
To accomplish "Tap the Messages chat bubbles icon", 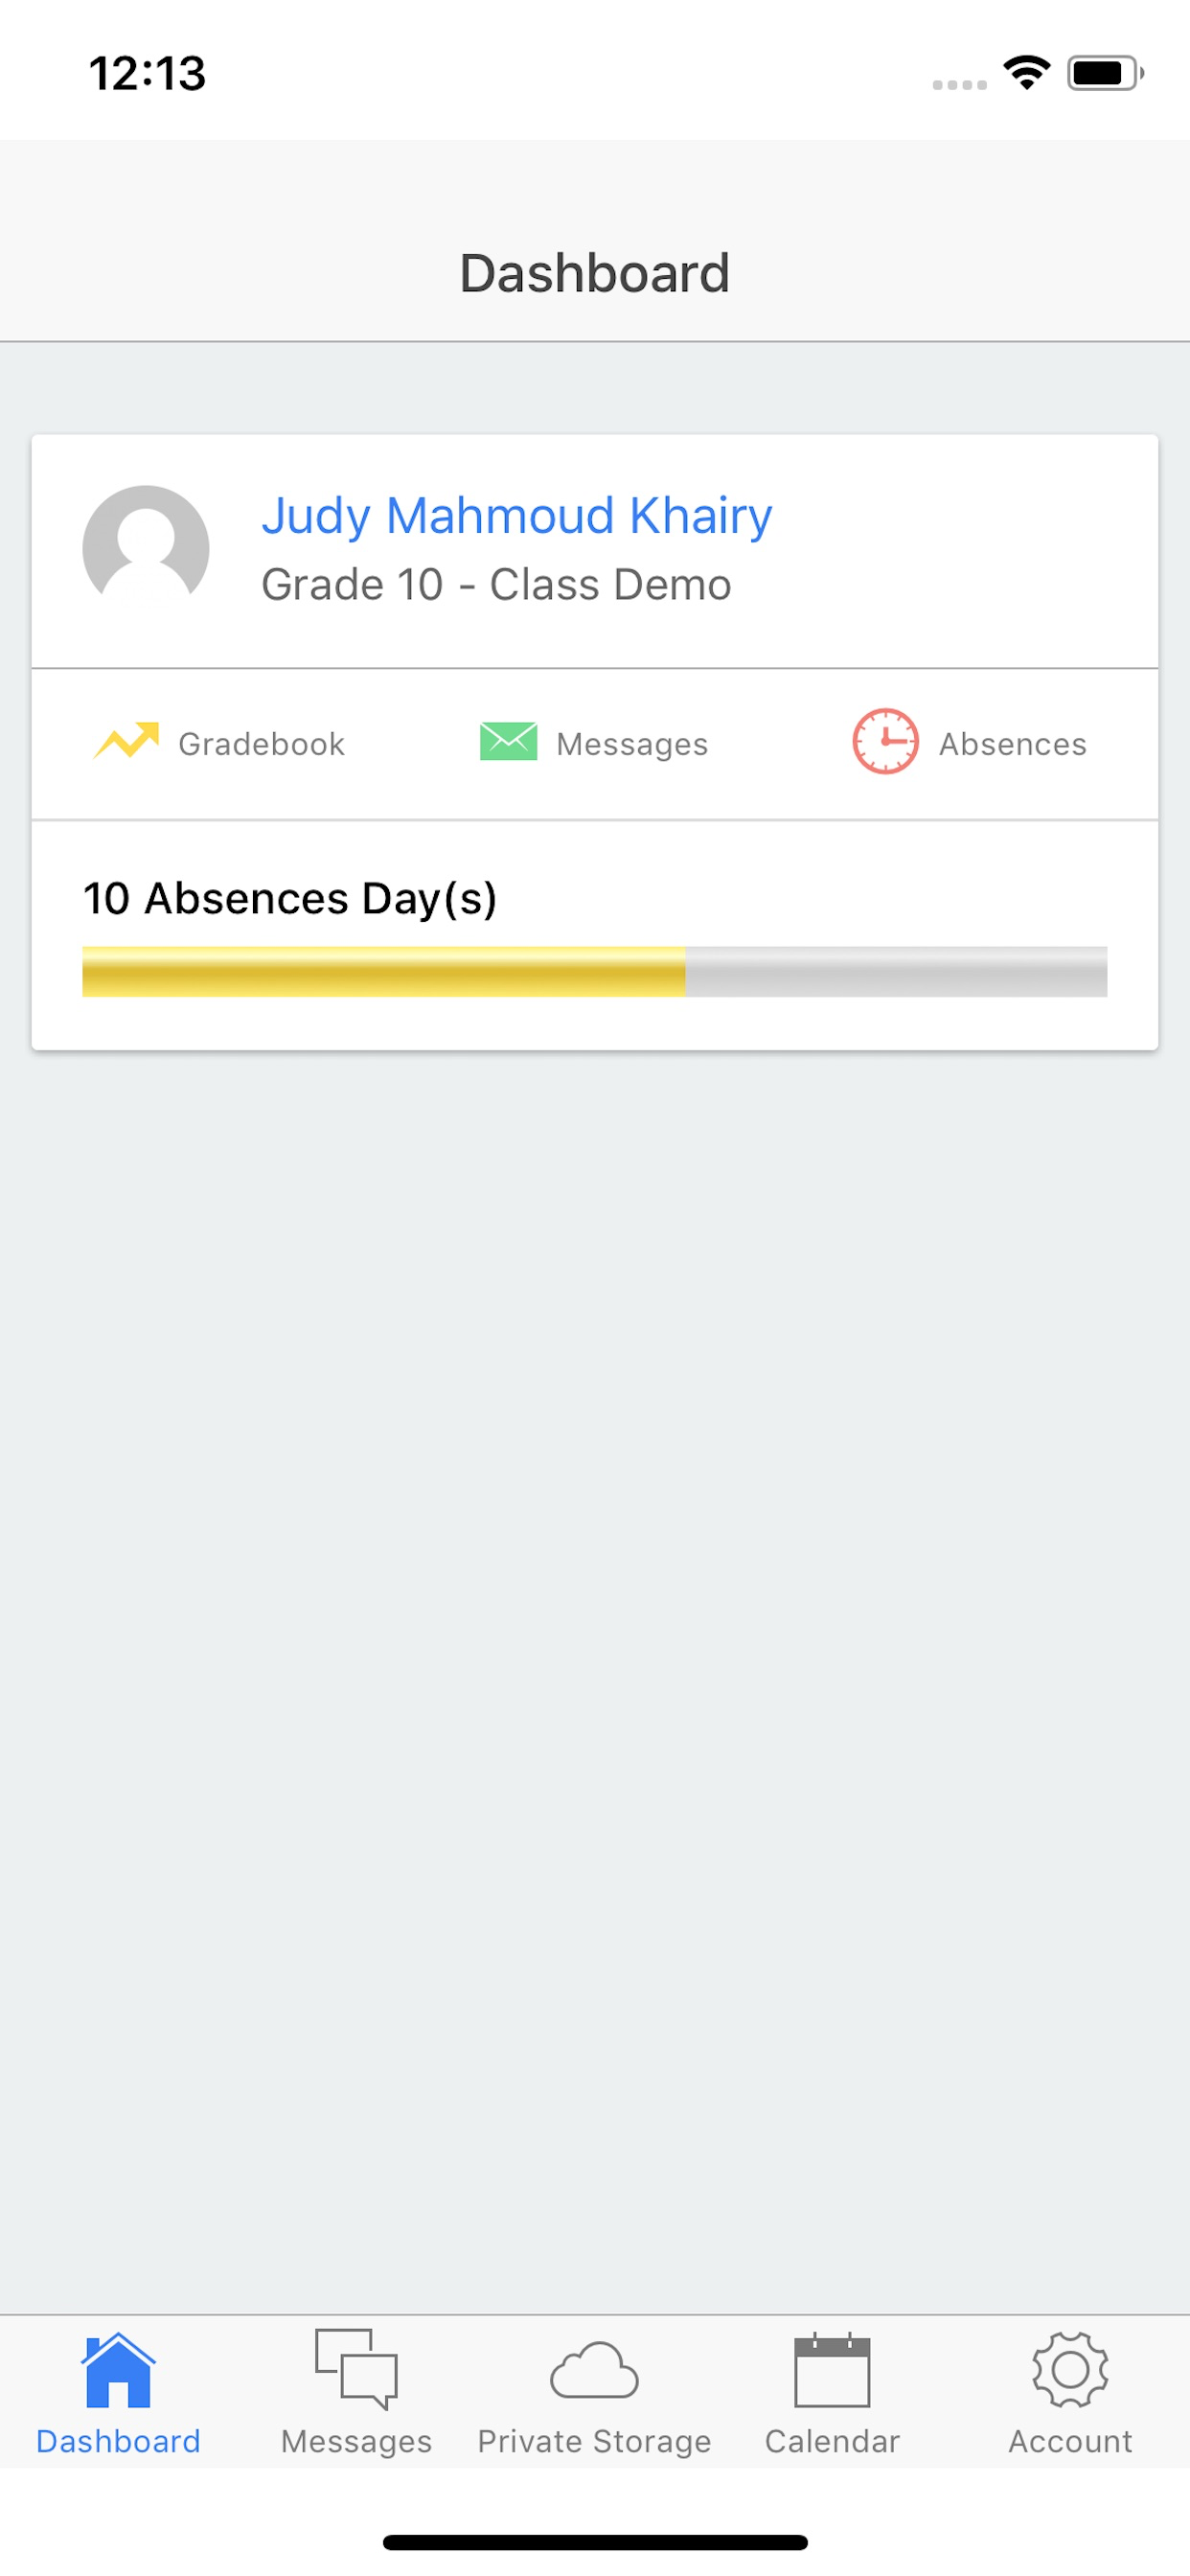I will pyautogui.click(x=356, y=2369).
